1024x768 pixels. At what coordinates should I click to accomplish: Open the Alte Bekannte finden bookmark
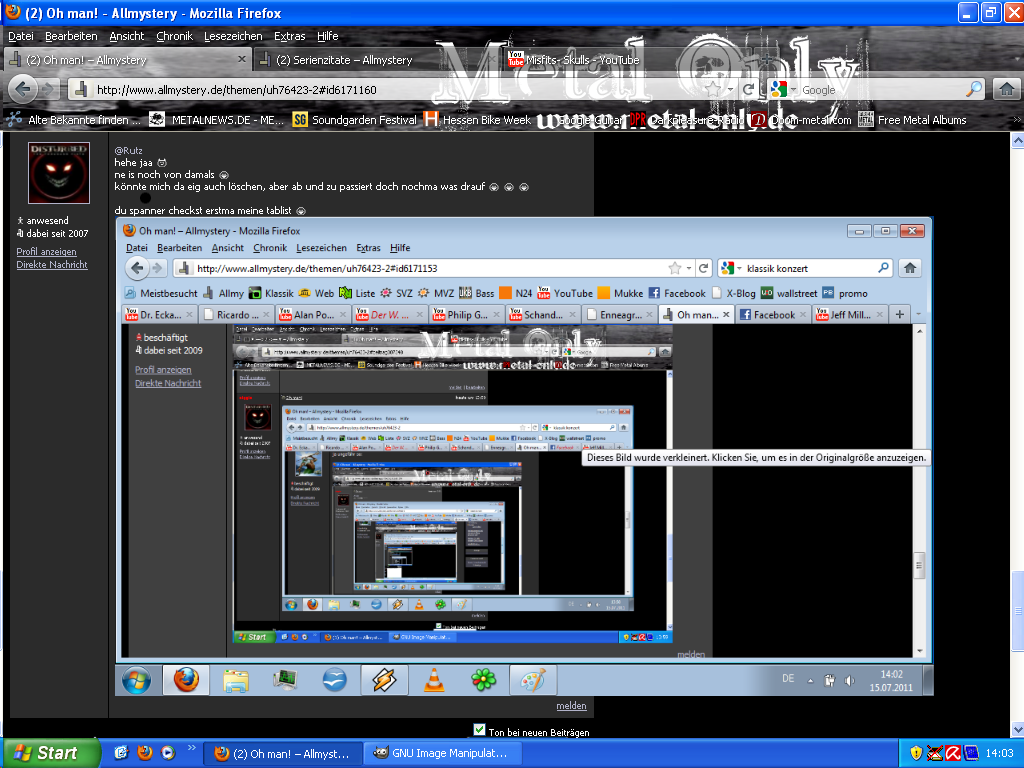click(x=74, y=120)
